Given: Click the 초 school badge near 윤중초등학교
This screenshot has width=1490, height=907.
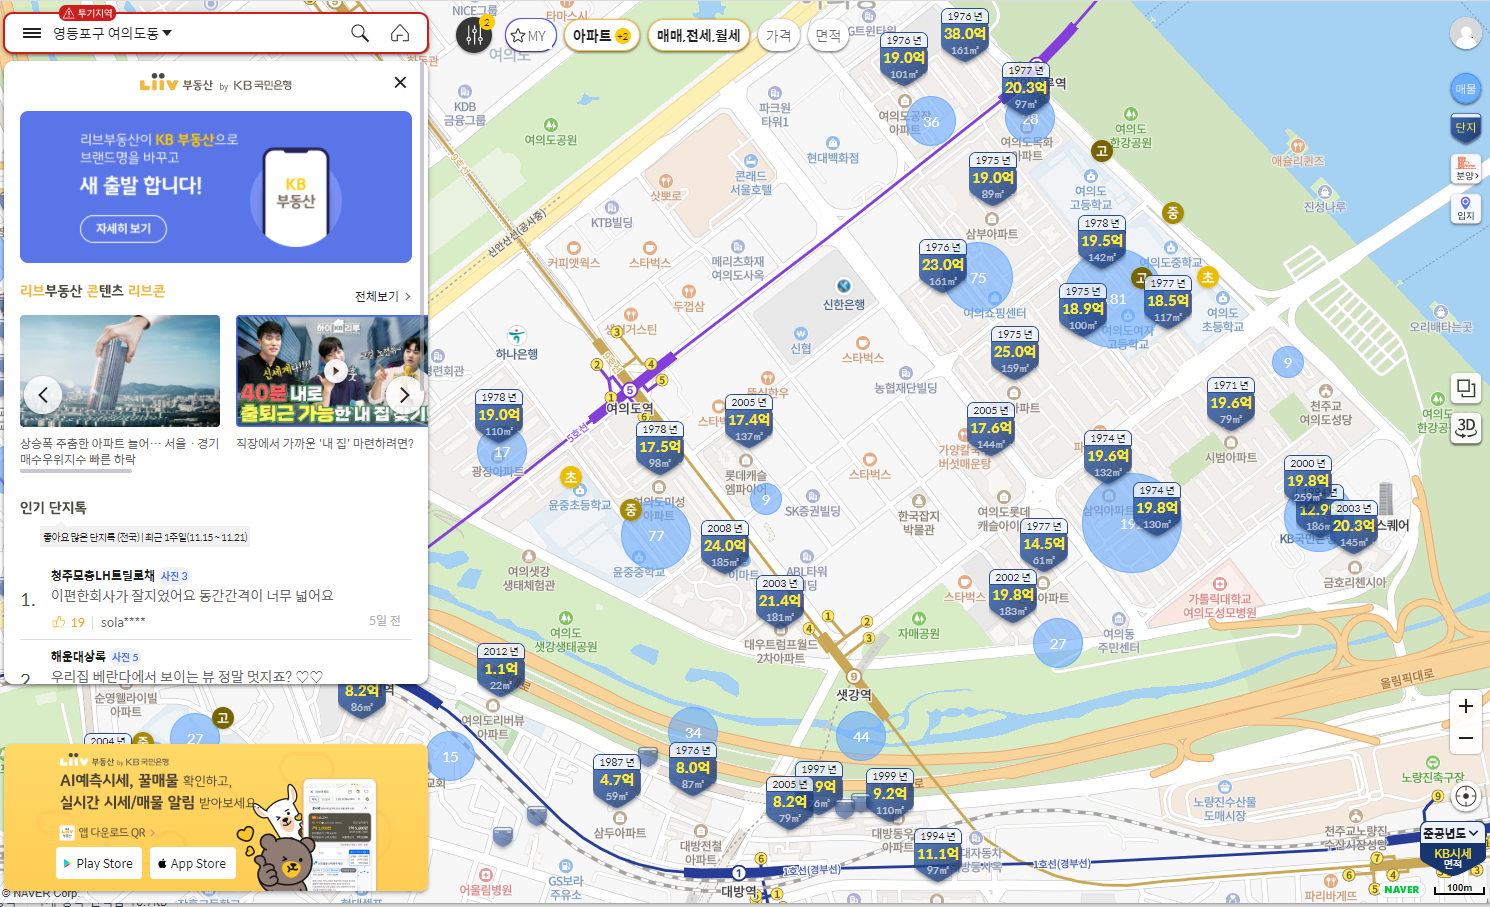Looking at the screenshot, I should coord(571,477).
